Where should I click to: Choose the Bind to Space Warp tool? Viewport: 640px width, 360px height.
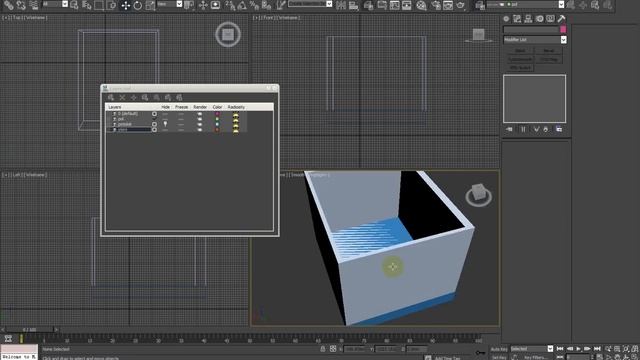click(33, 5)
